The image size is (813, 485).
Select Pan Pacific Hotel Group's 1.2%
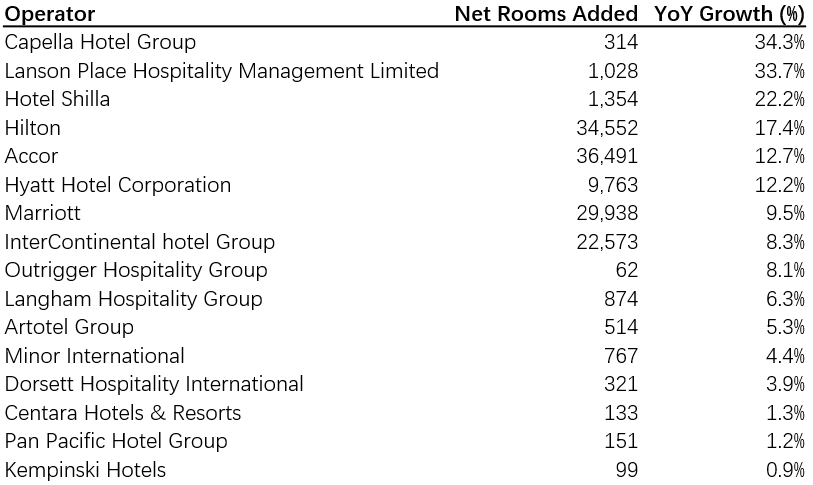[x=785, y=441]
